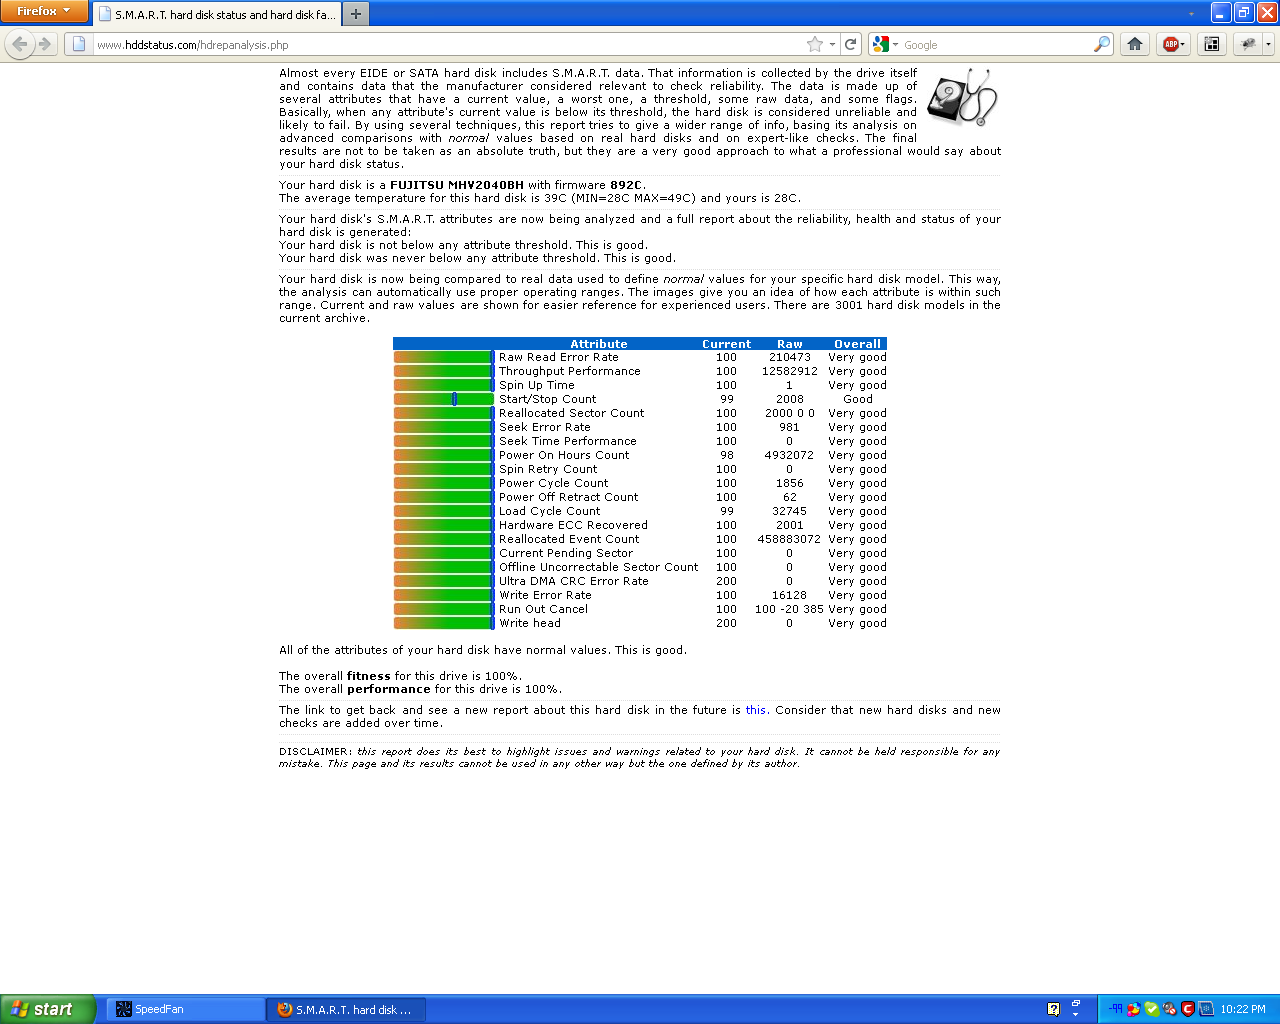Click the 'Reallocated Sector Count' attribute name

click(x=572, y=413)
